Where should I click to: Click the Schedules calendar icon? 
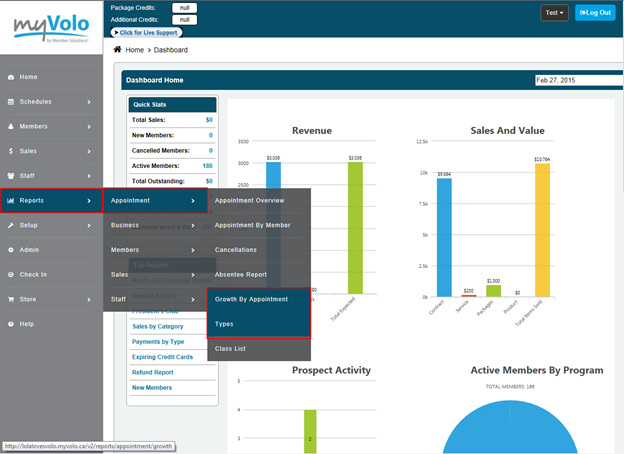11,102
